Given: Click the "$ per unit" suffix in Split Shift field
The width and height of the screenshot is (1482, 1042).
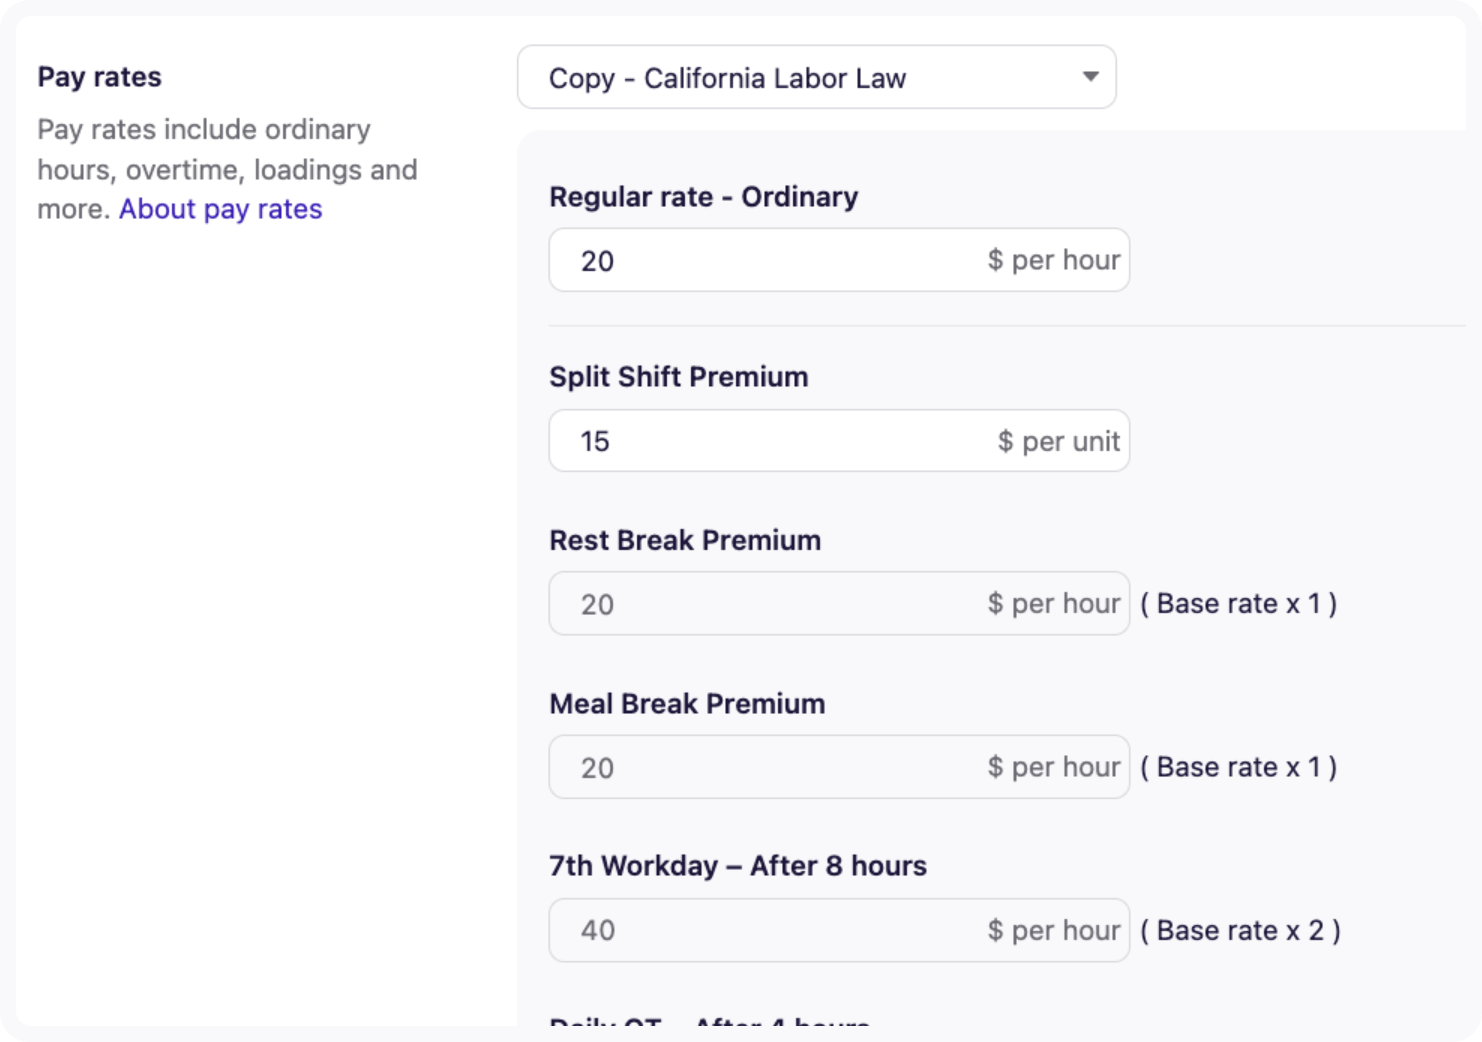Looking at the screenshot, I should [1058, 441].
